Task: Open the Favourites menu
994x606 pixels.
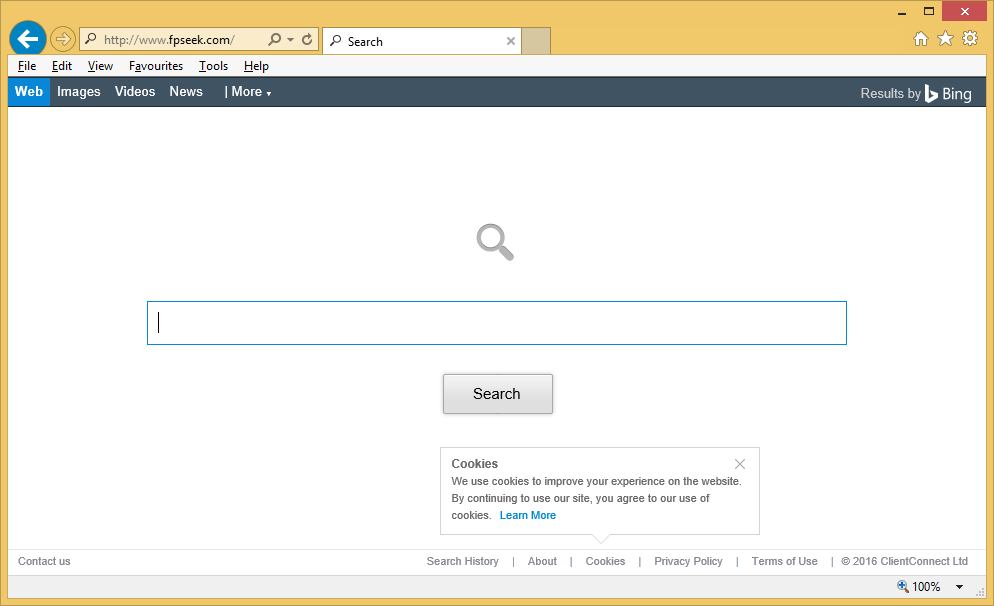Action: point(156,66)
